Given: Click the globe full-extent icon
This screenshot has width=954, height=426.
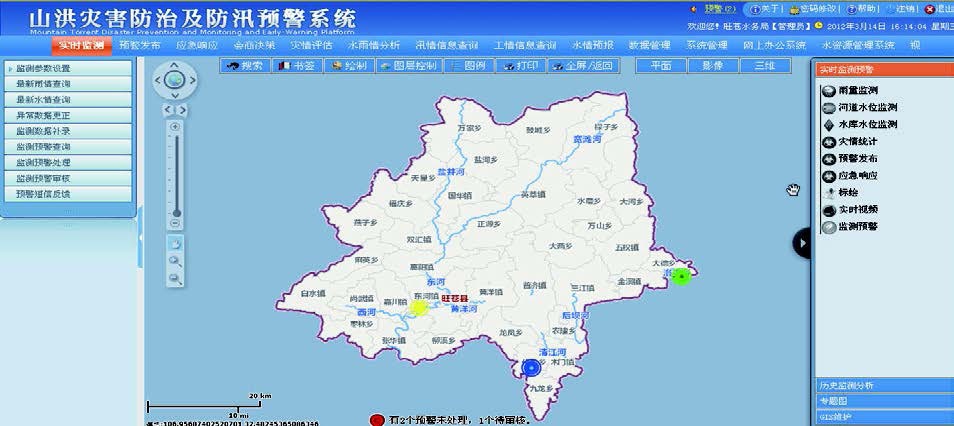Looking at the screenshot, I should pos(175,80).
